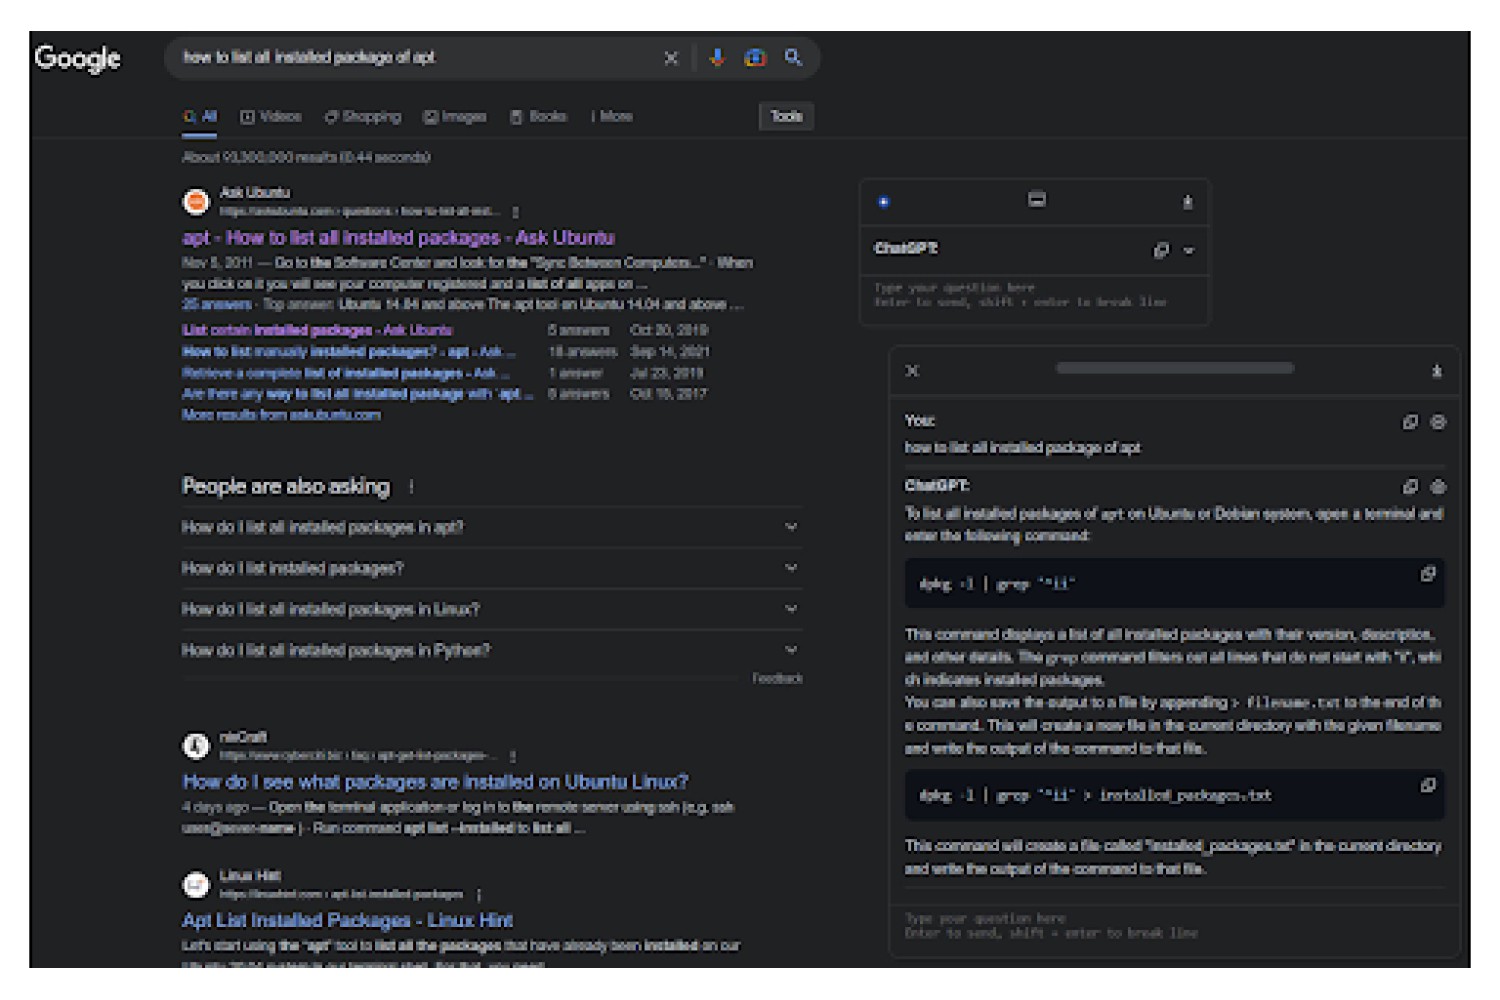The image size is (1500, 1000).
Task: Expand dropdown arrow on ChatGPT card
Action: pos(1189,251)
